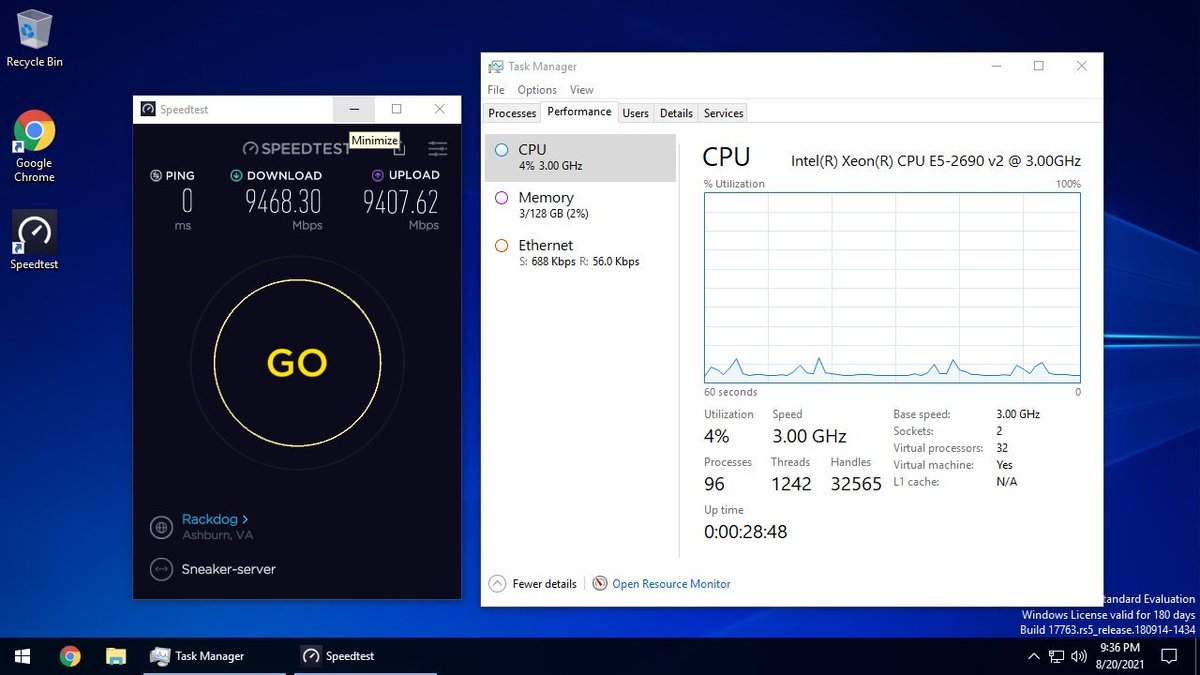The height and width of the screenshot is (675, 1200).
Task: Click the CPU utilization graph
Action: pyautogui.click(x=892, y=288)
